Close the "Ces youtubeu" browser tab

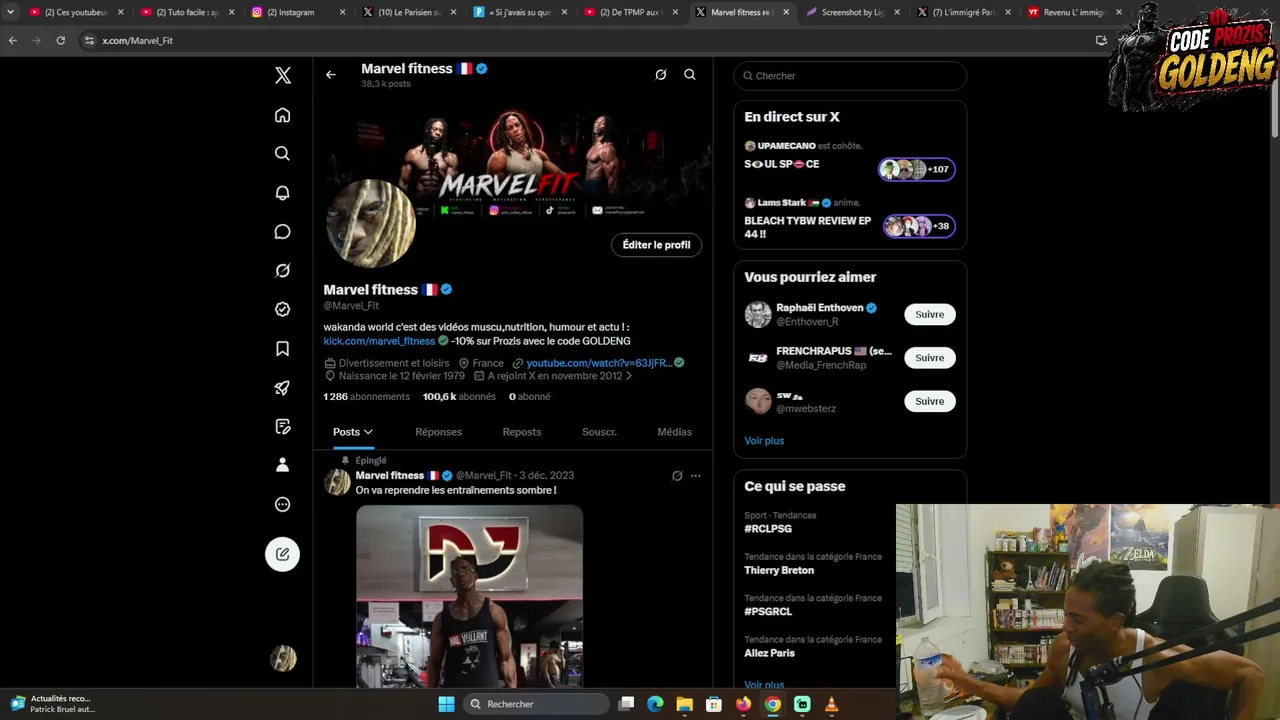[121, 12]
